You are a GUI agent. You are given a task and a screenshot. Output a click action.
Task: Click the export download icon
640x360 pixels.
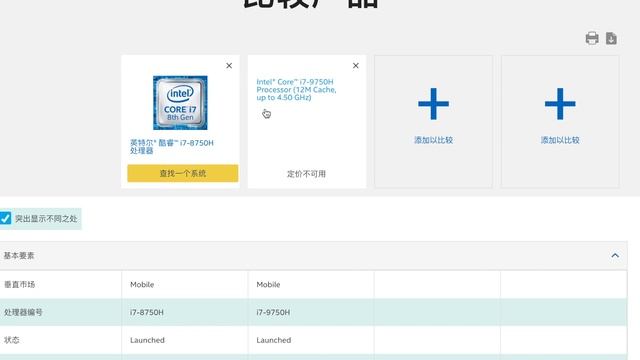611,38
